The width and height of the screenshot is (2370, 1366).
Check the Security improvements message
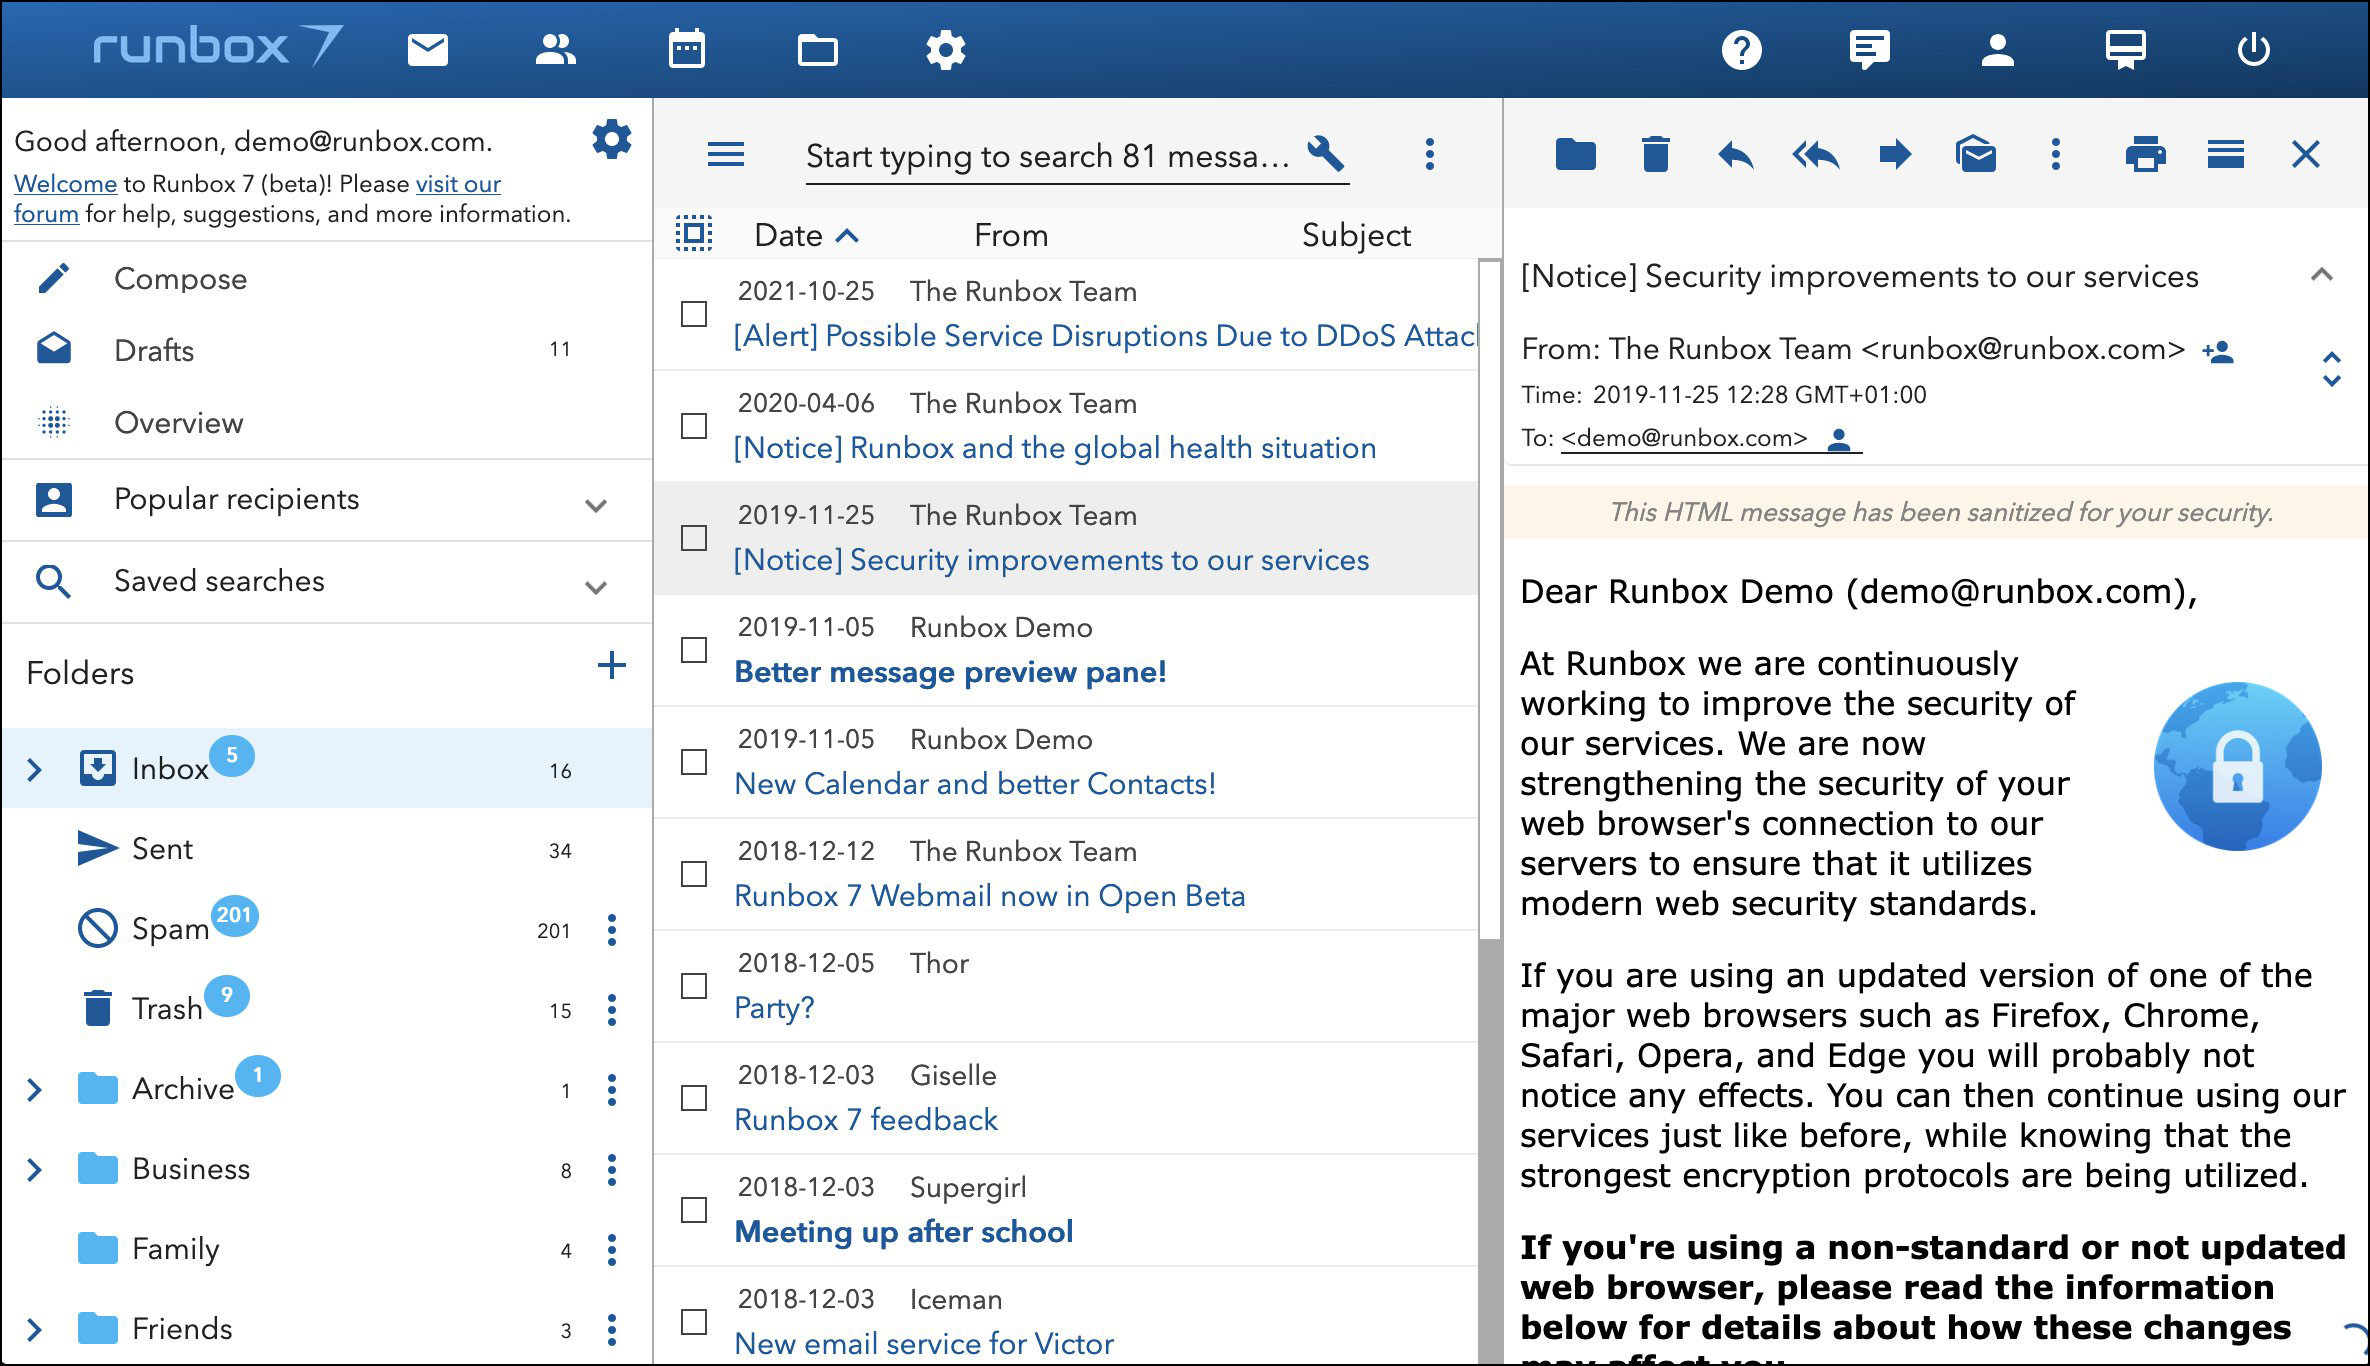point(693,538)
